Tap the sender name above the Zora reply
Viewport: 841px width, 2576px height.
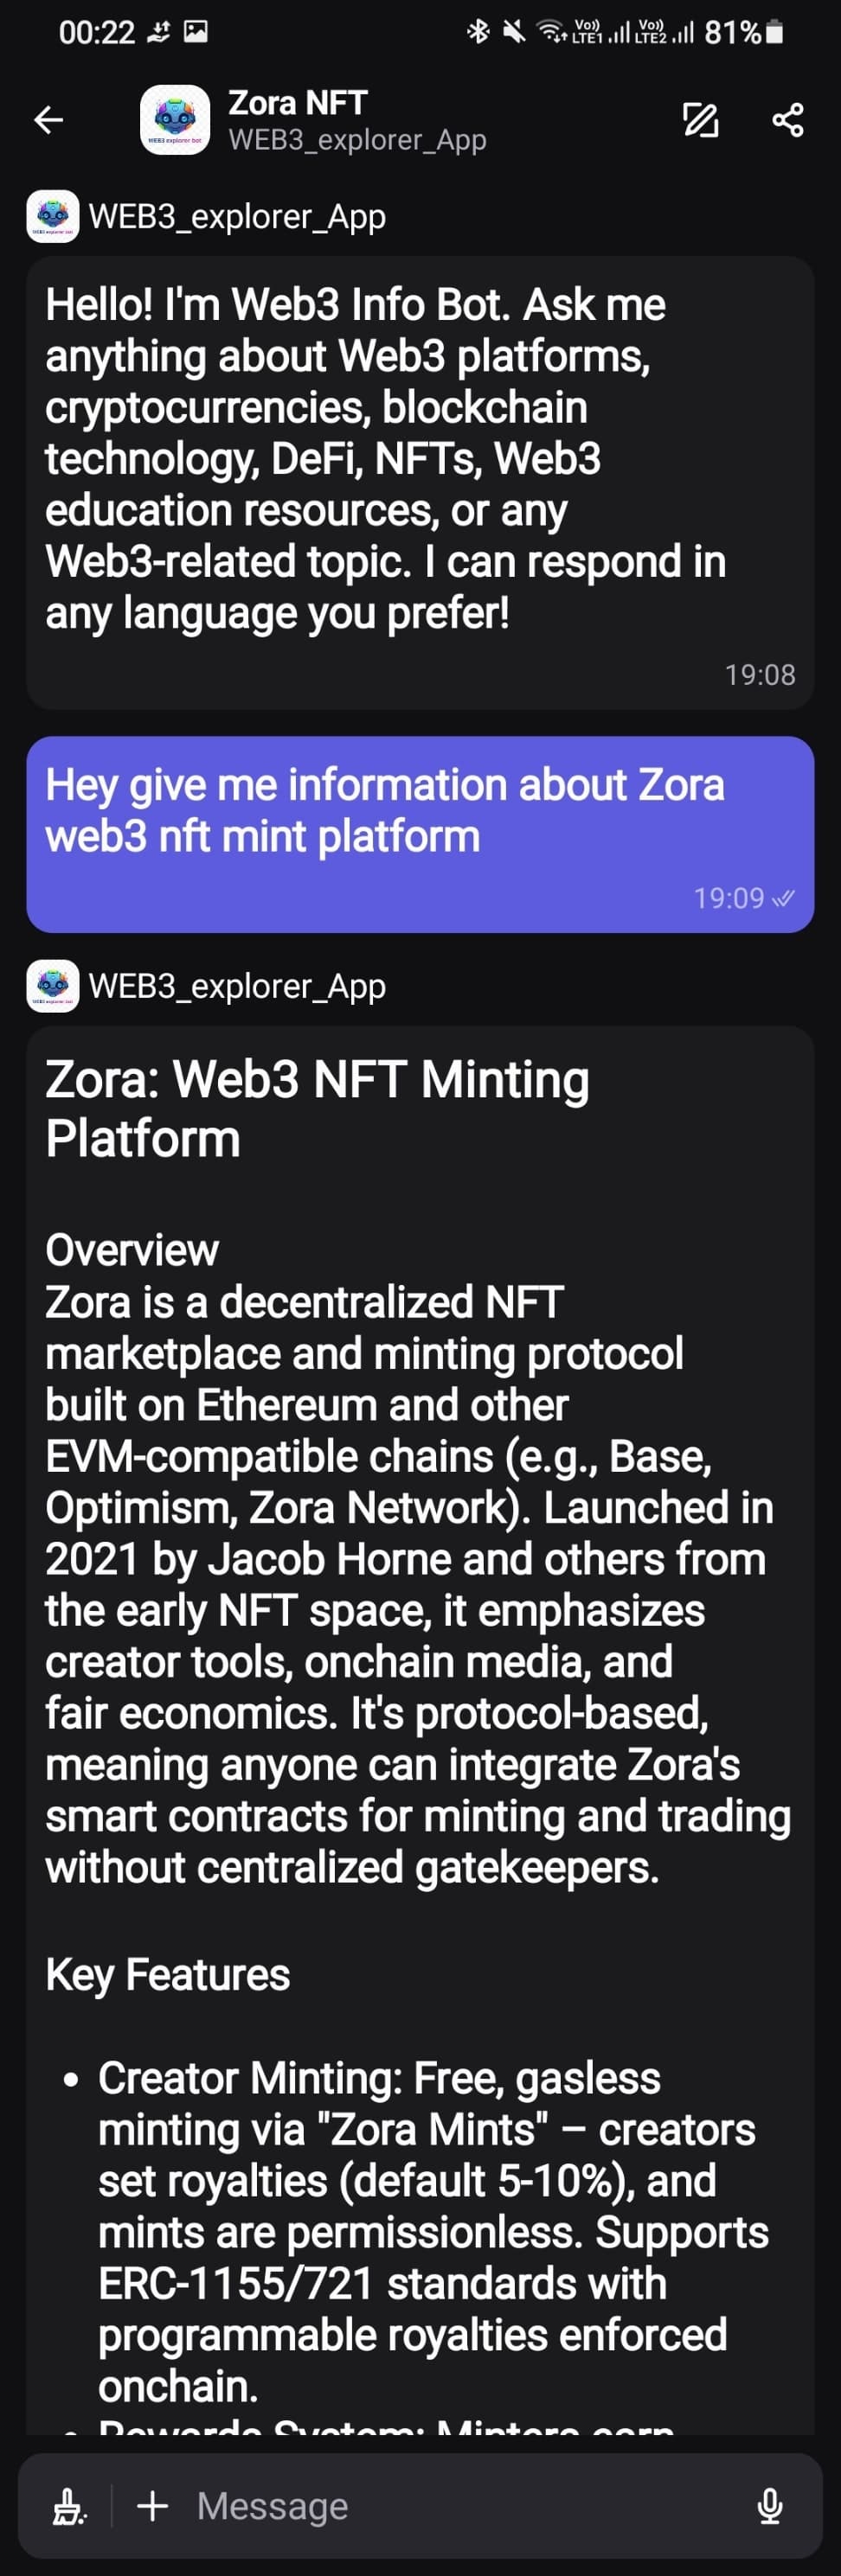coord(237,987)
